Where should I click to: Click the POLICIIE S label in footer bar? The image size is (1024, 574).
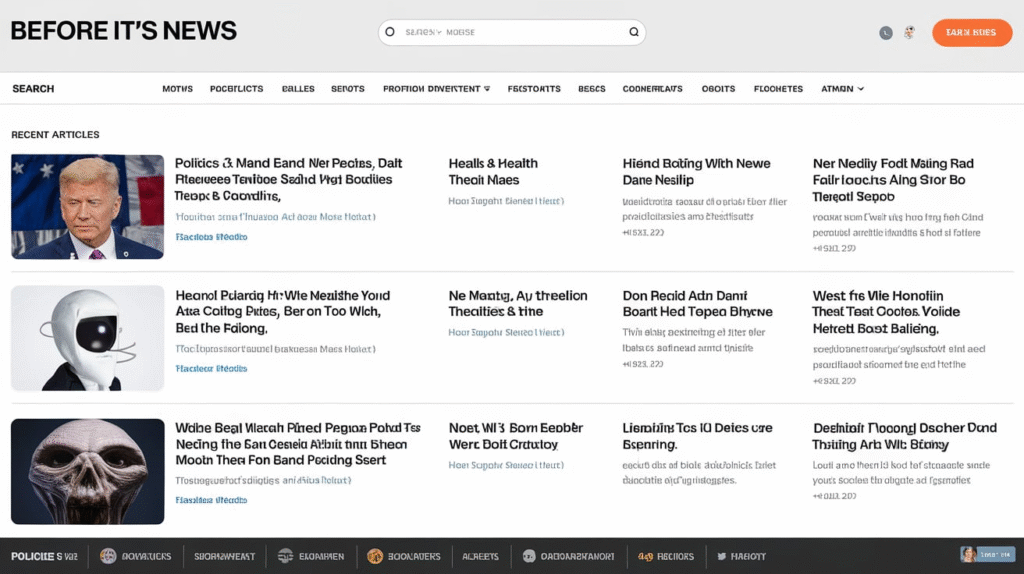point(44,556)
